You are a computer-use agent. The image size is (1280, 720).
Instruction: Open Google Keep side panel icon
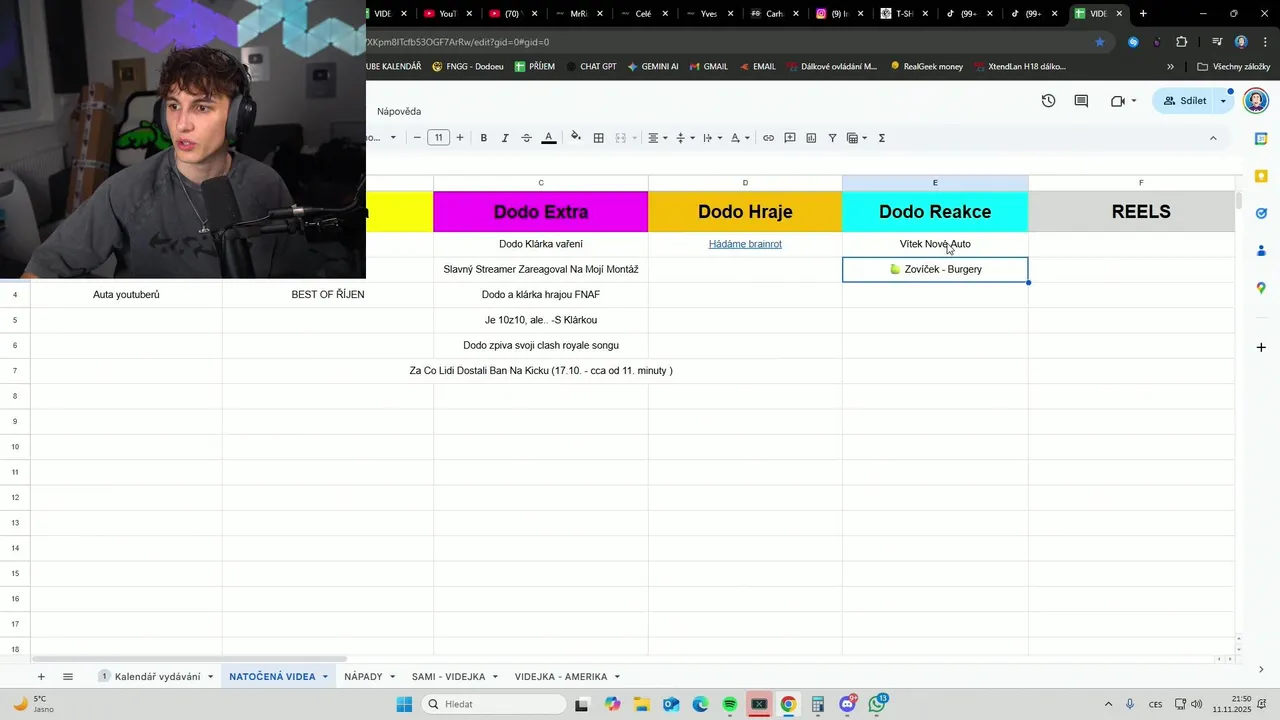point(1261,176)
